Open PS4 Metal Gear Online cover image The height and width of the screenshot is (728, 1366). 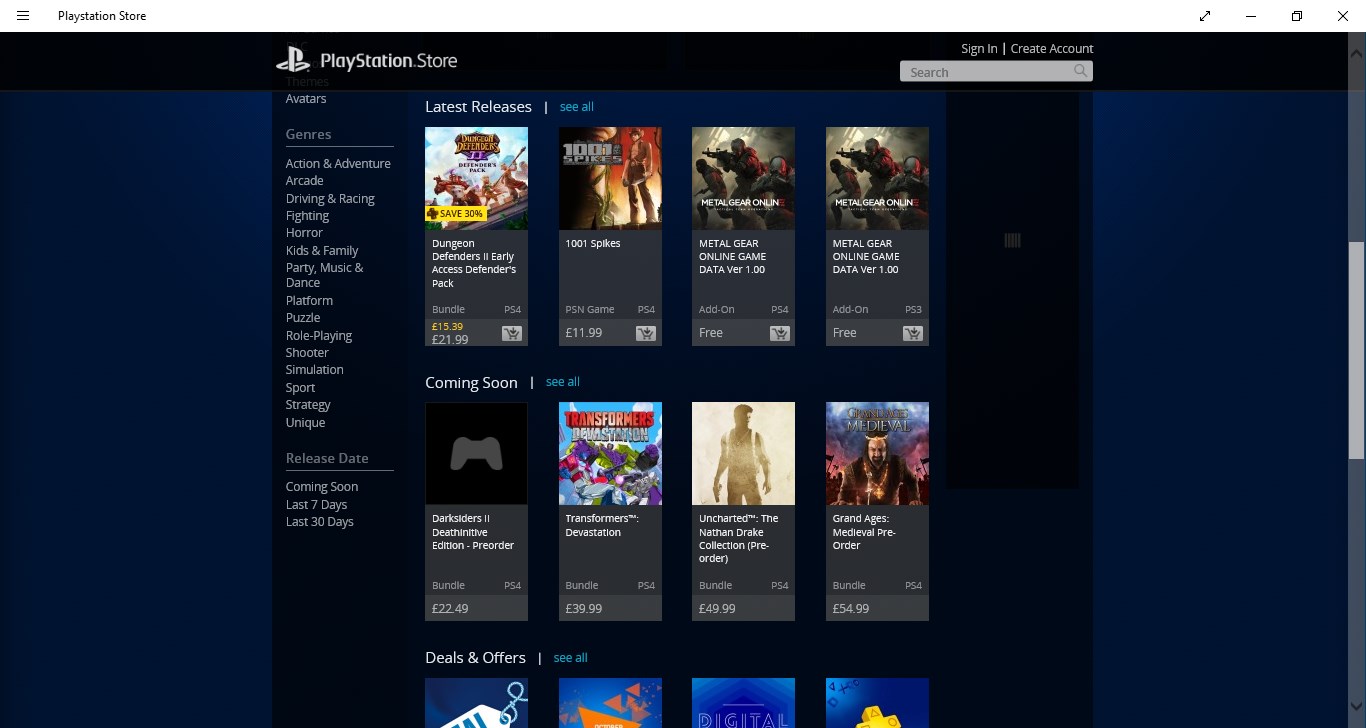point(743,178)
